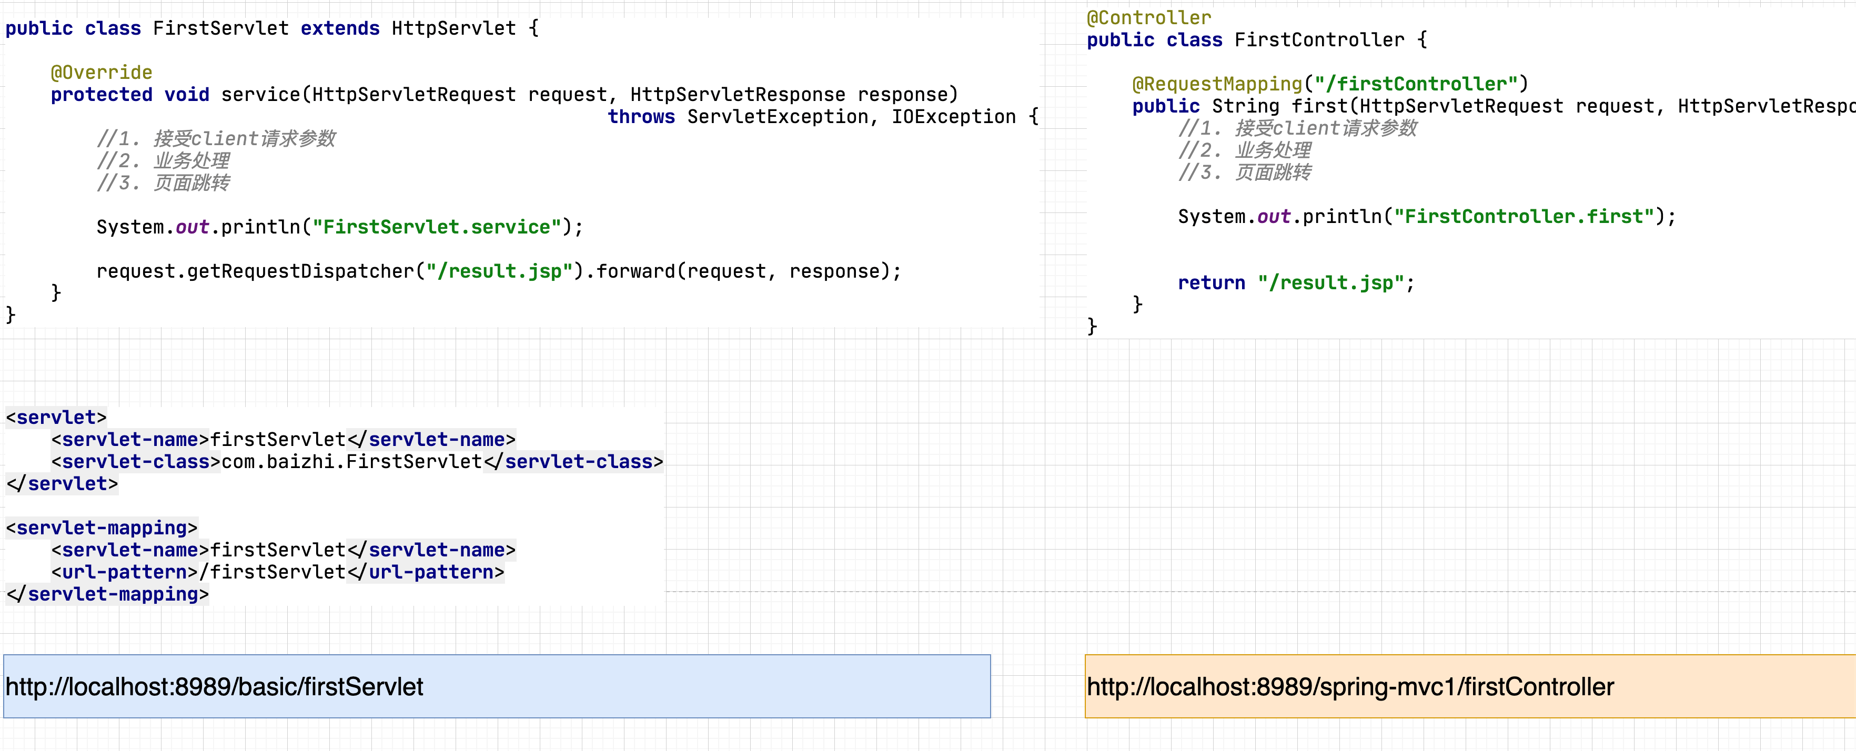Click 'com.baizhi.FirstServlet' servlet-class value
1856x751 pixels.
tap(352, 462)
